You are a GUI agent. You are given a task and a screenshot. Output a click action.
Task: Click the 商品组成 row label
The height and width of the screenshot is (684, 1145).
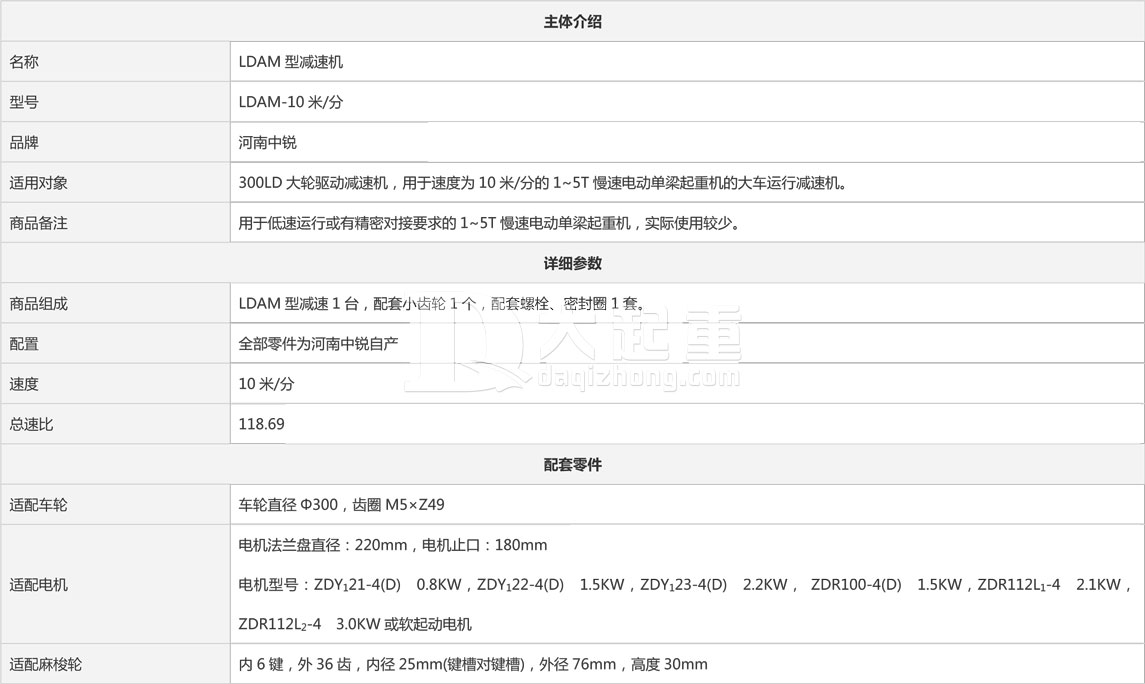click(39, 304)
